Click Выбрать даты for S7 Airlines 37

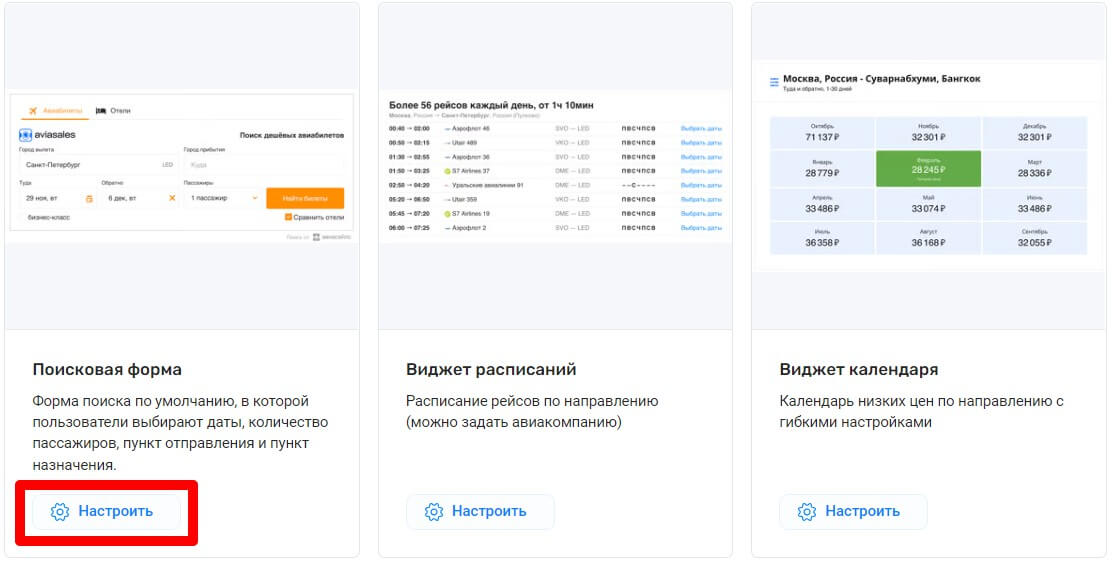(x=701, y=172)
